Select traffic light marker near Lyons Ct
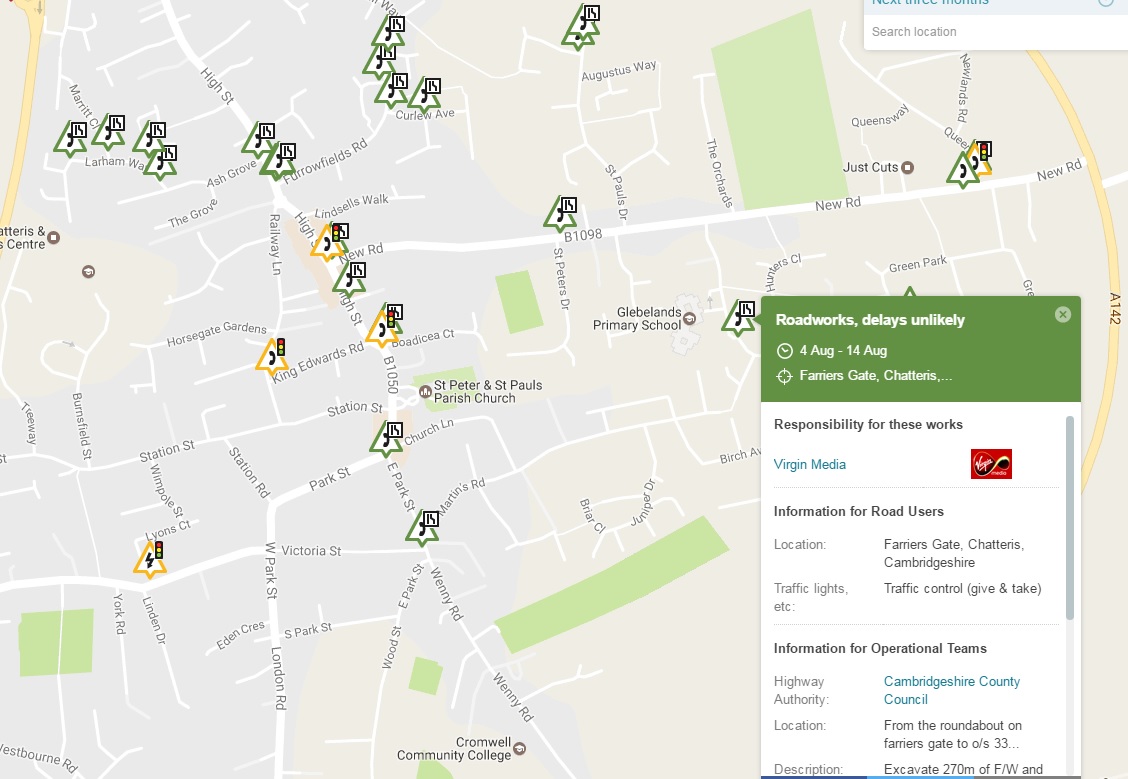The image size is (1128, 779). (150, 560)
